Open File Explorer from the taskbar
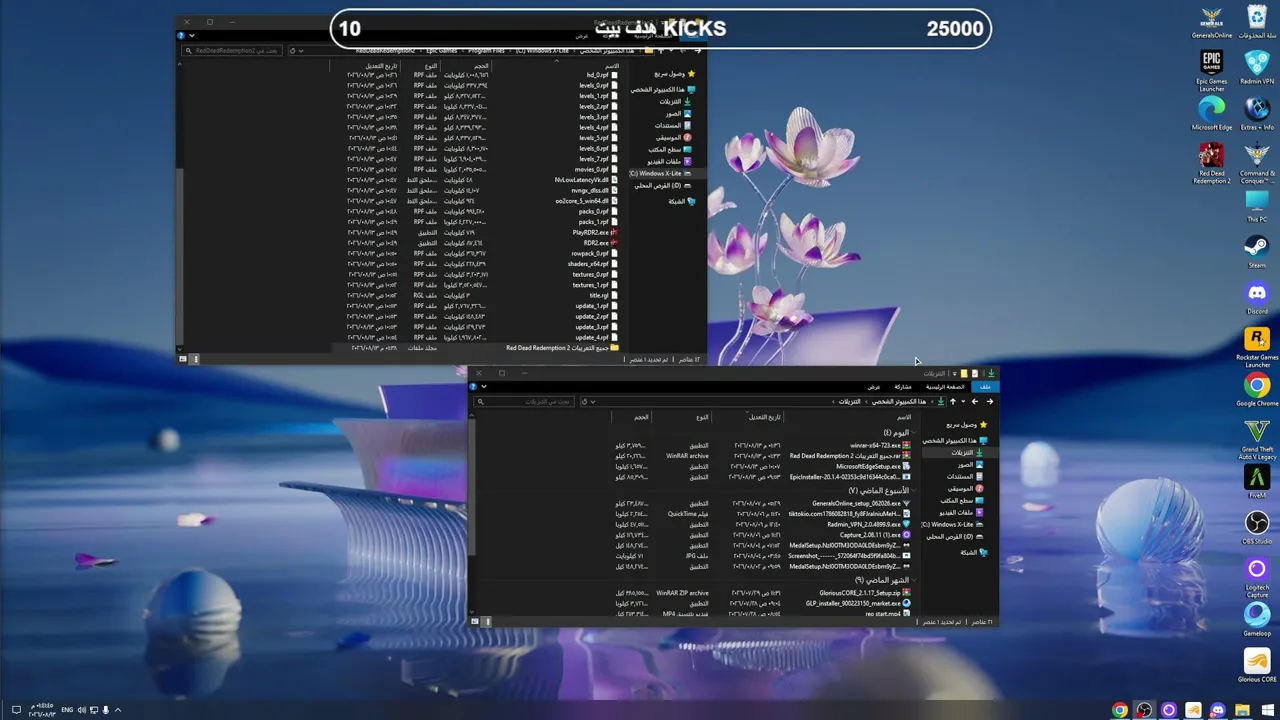Screen dimensions: 1280x720 click(1242, 710)
